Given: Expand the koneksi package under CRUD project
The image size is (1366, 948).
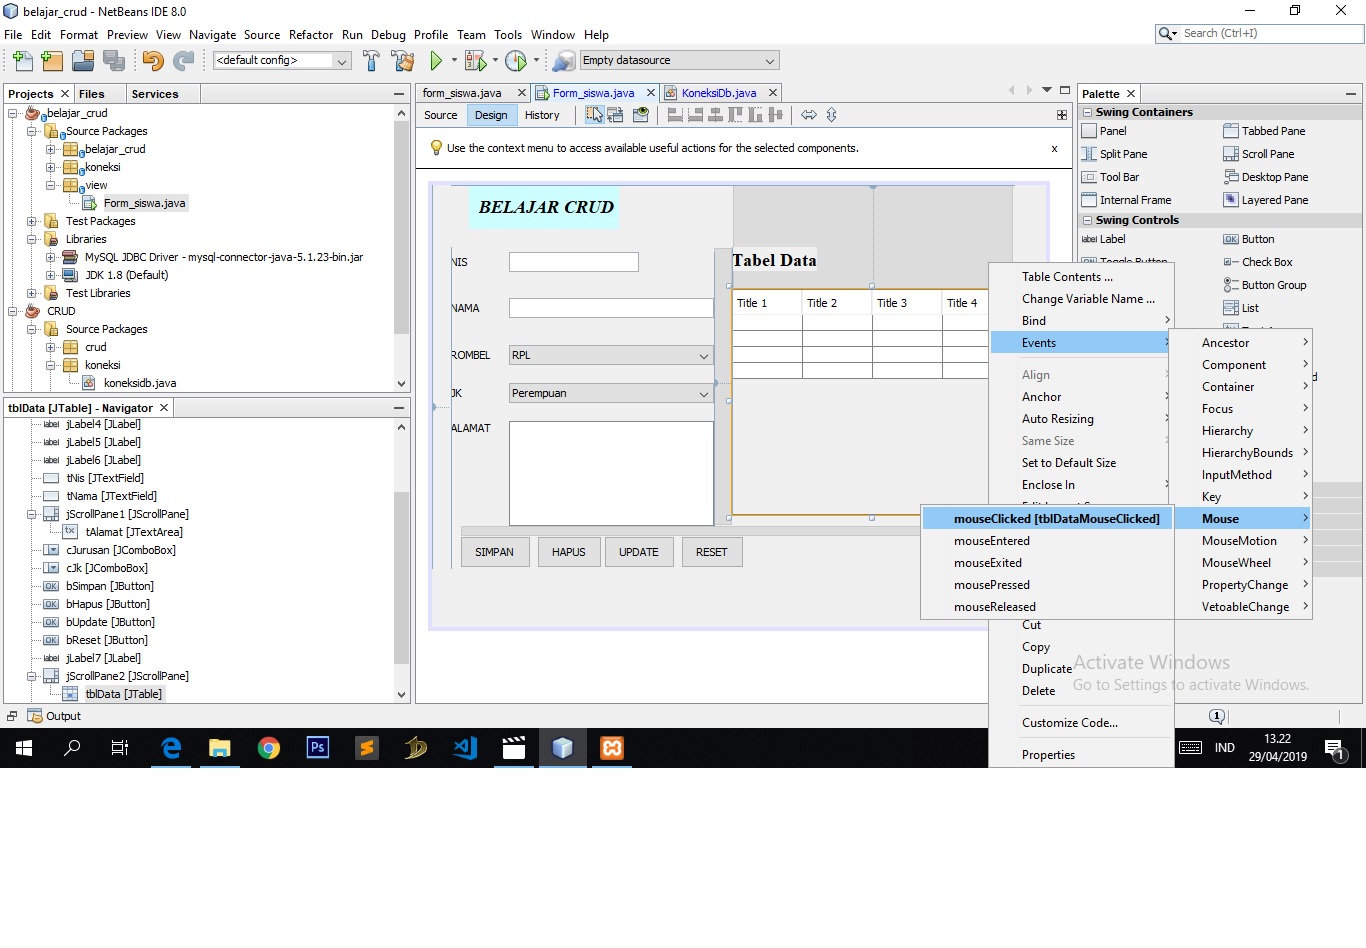Looking at the screenshot, I should 49,365.
